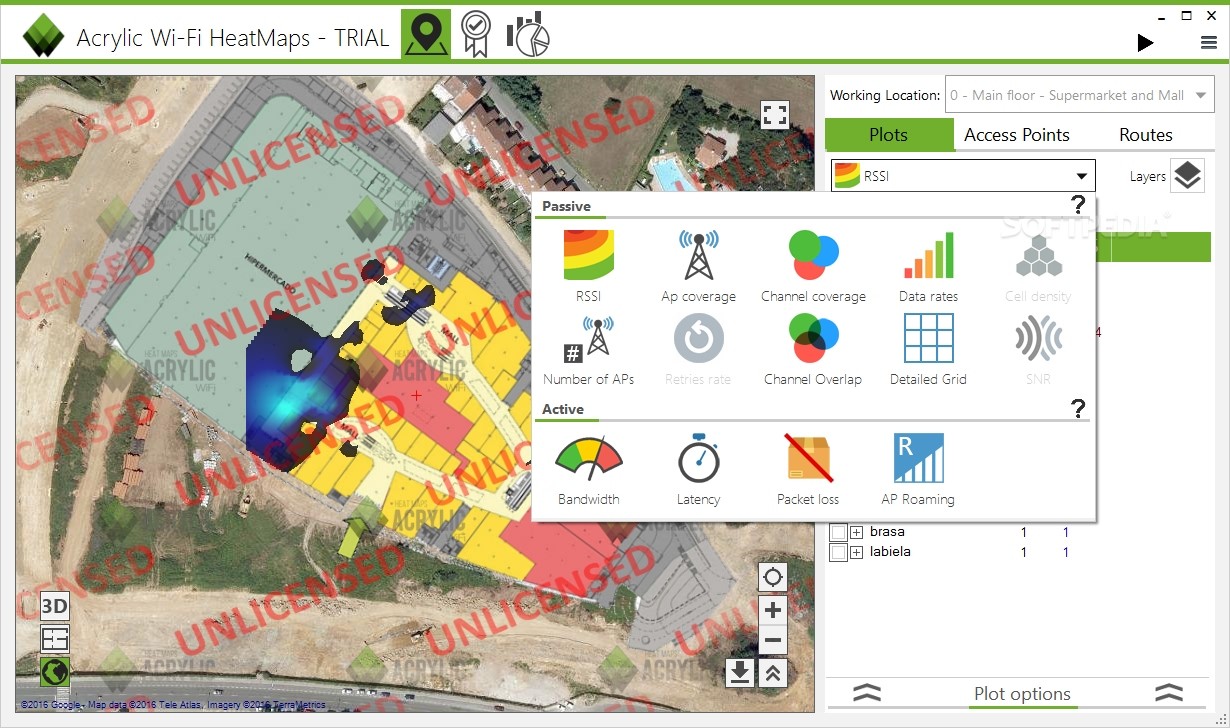Expand Plot options with right chevron
Viewport: 1230px width, 728px height.
[x=1169, y=693]
